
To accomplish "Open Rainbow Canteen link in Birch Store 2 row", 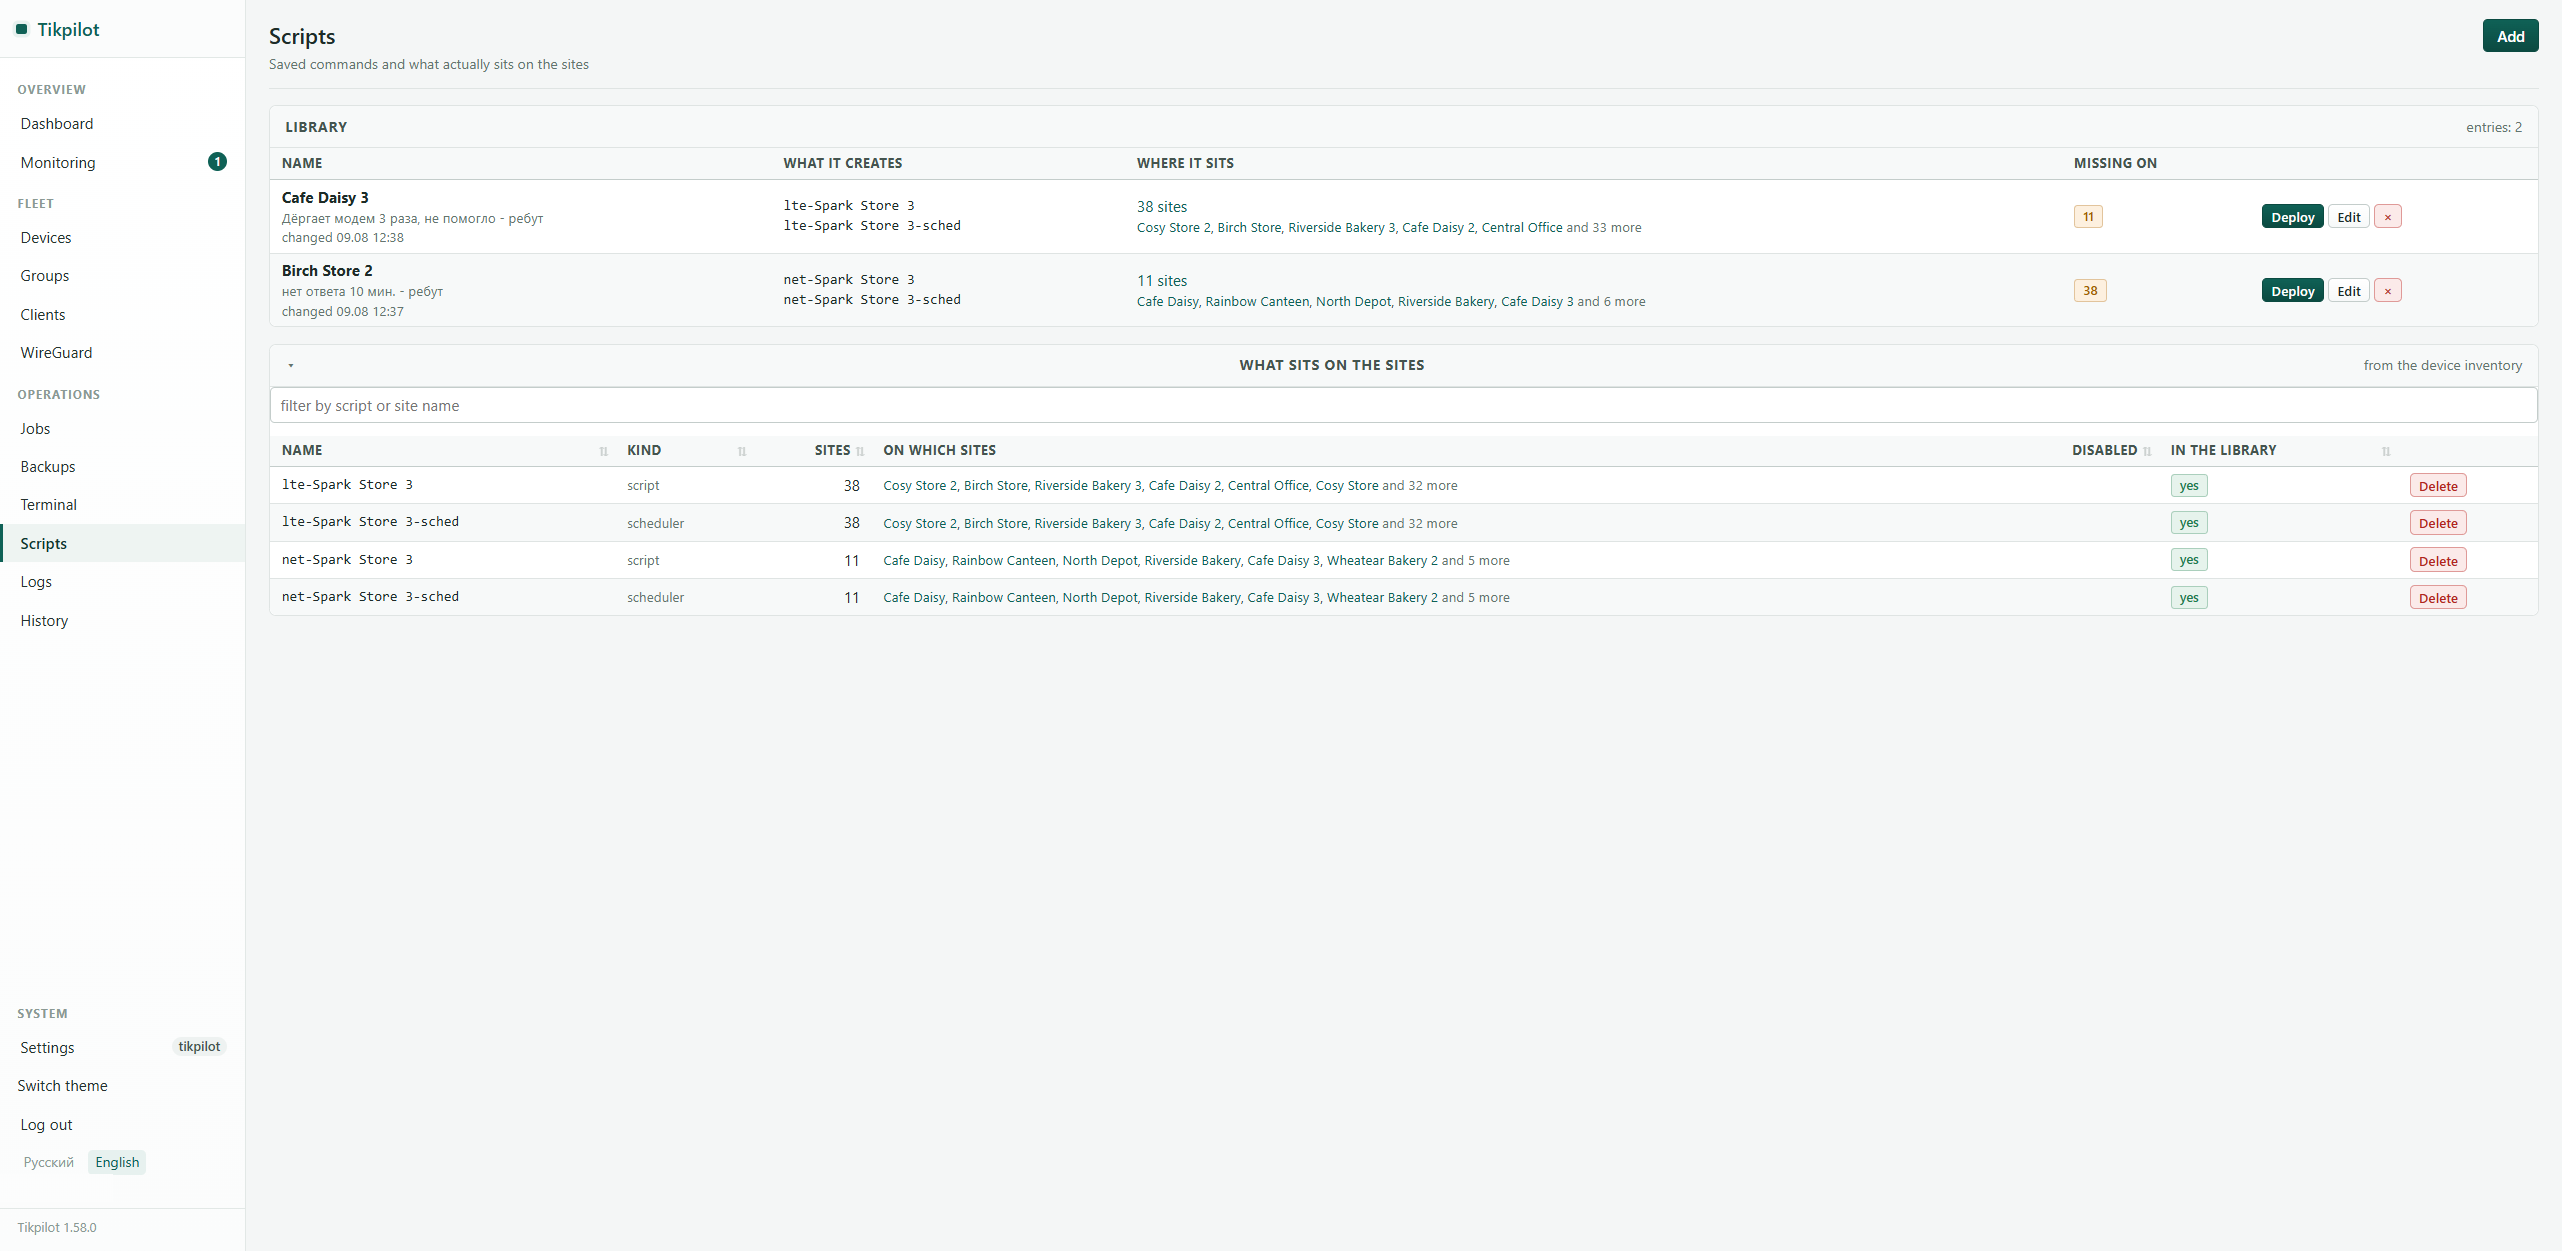I will (x=1257, y=302).
